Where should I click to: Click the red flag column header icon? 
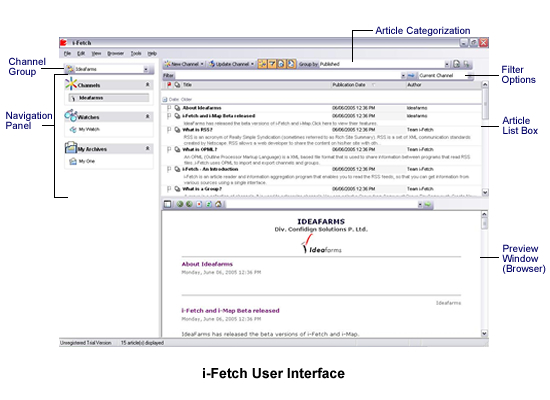tap(169, 85)
